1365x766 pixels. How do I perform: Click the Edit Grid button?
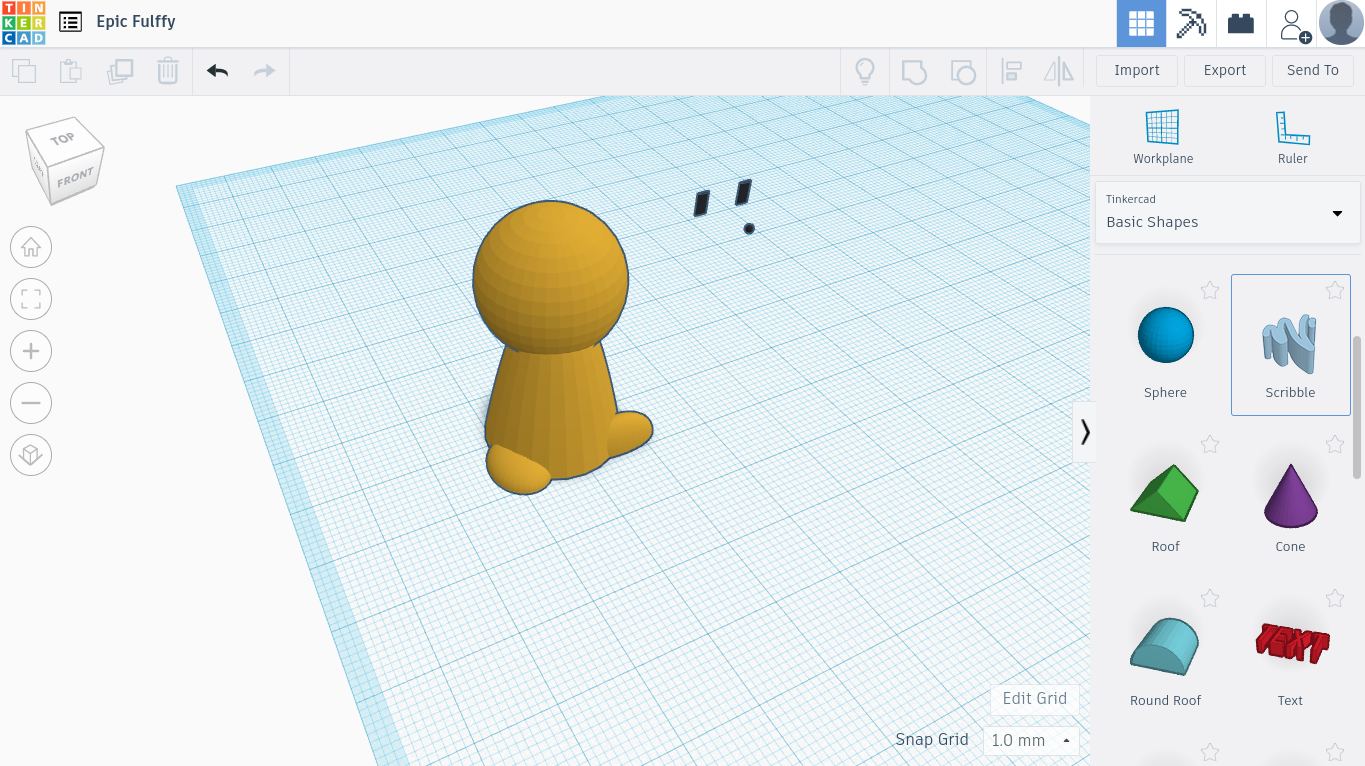(1035, 698)
